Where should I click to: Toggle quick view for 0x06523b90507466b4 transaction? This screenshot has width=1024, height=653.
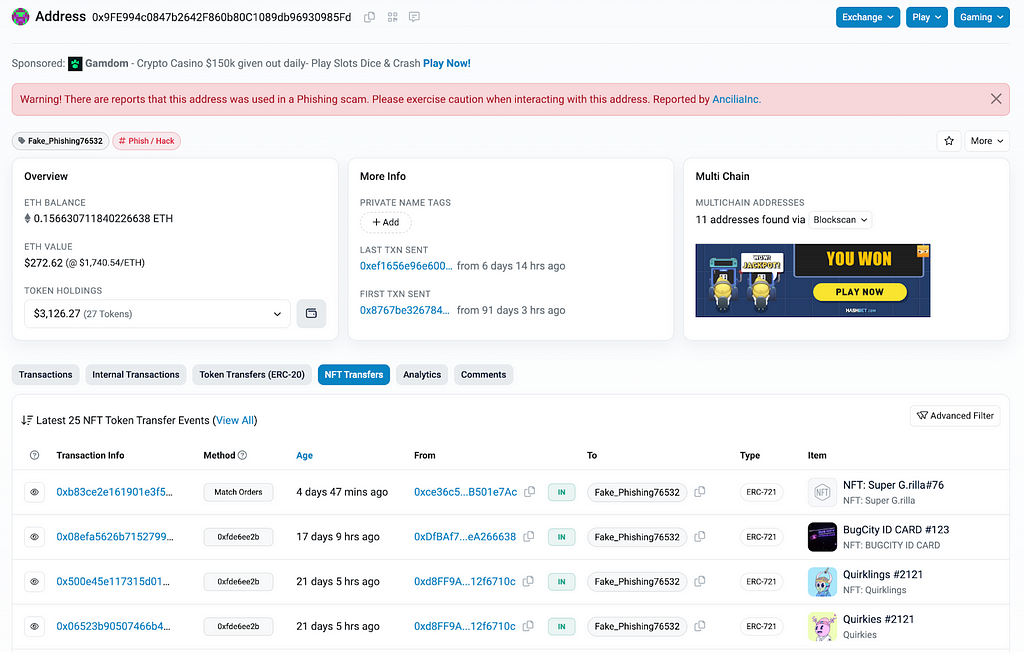35,626
